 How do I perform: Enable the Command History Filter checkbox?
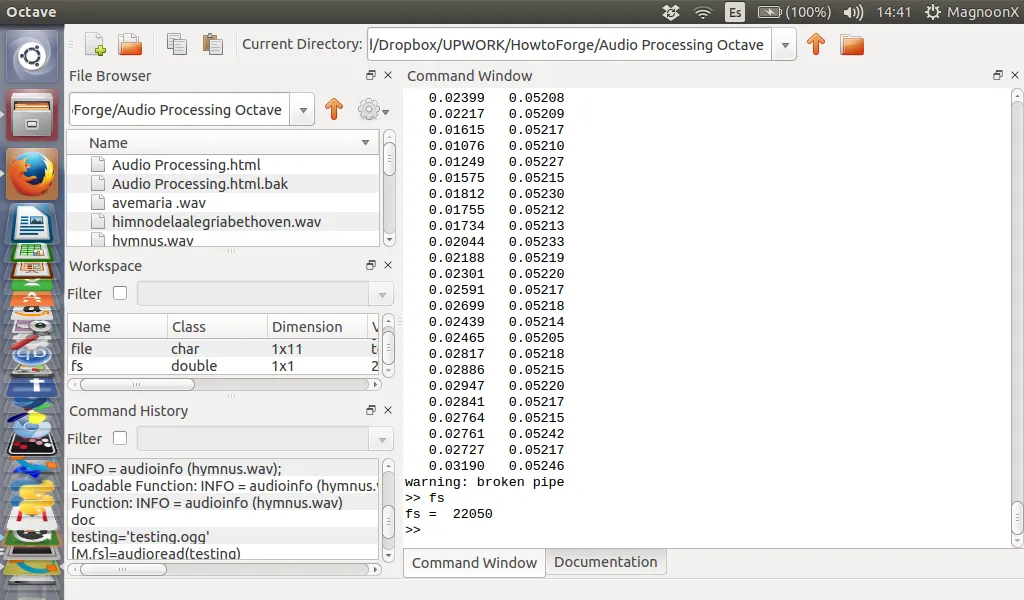pyautogui.click(x=120, y=439)
